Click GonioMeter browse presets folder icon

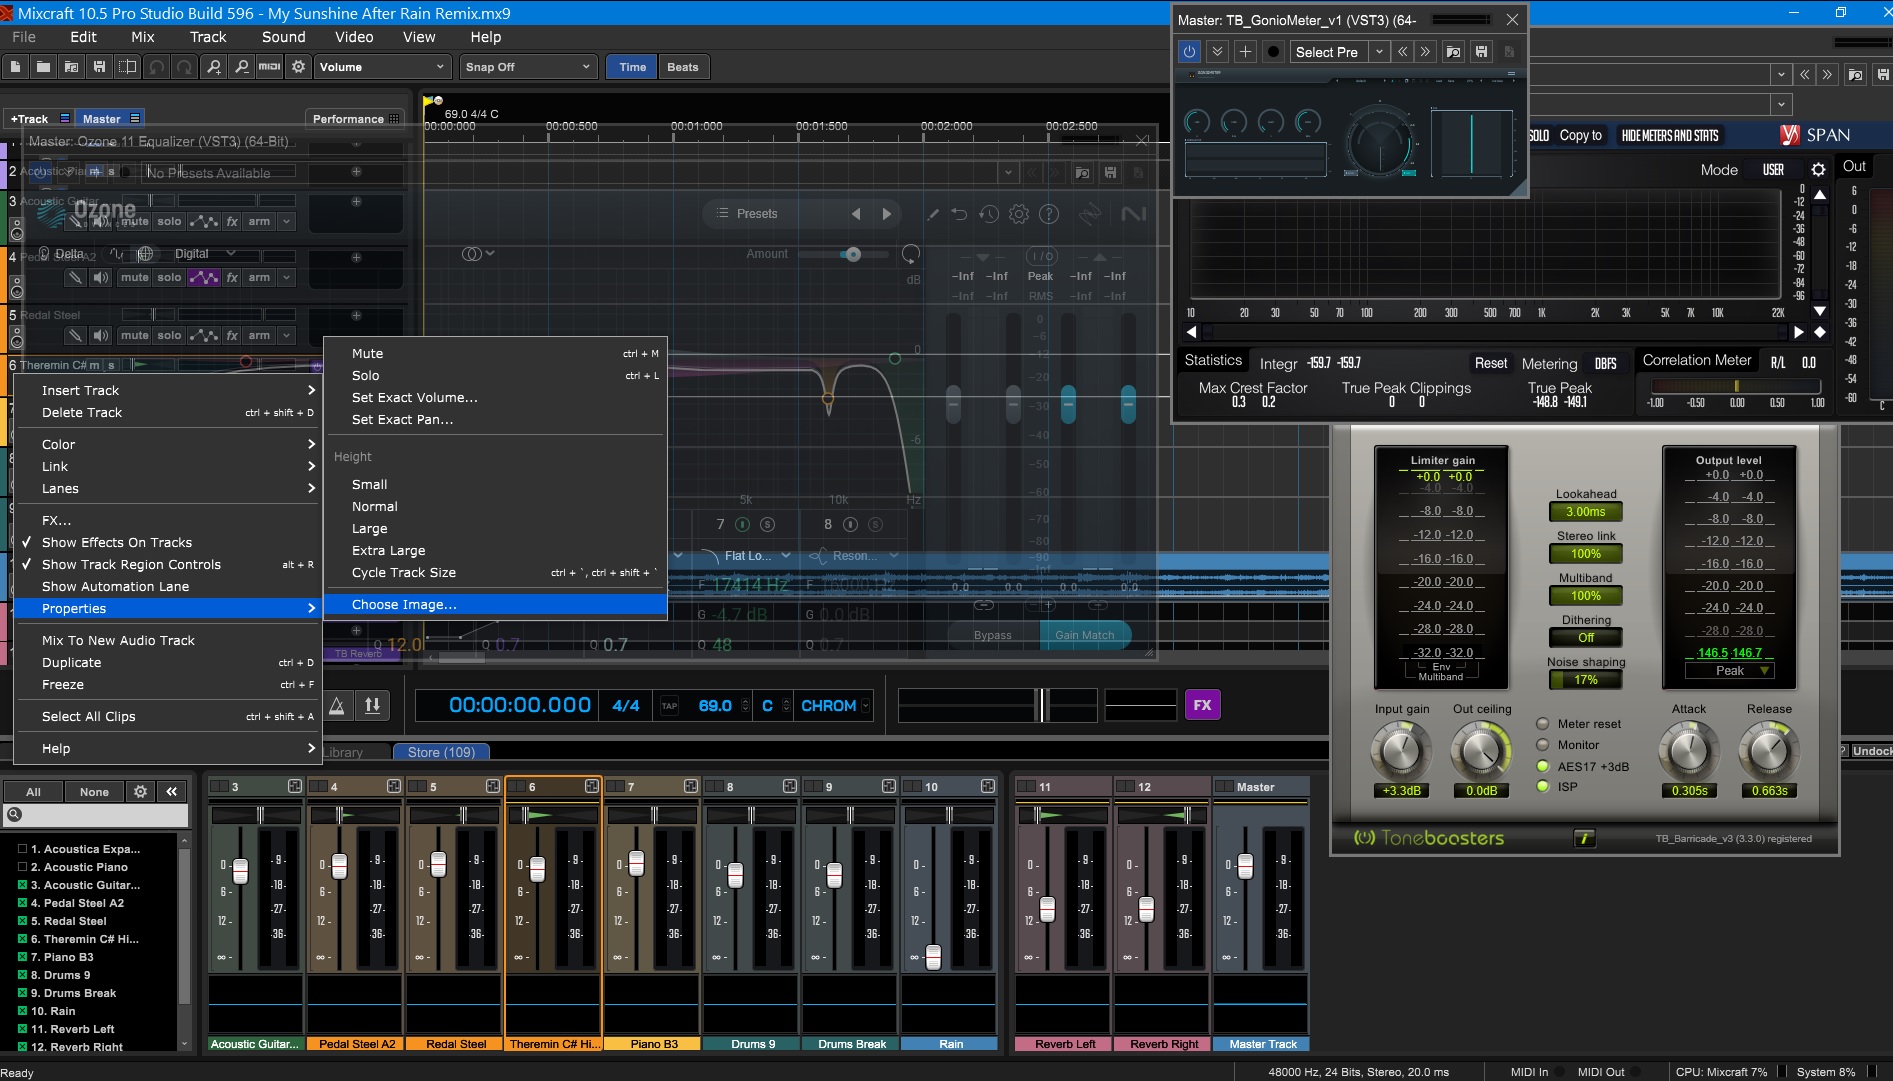pyautogui.click(x=1453, y=51)
